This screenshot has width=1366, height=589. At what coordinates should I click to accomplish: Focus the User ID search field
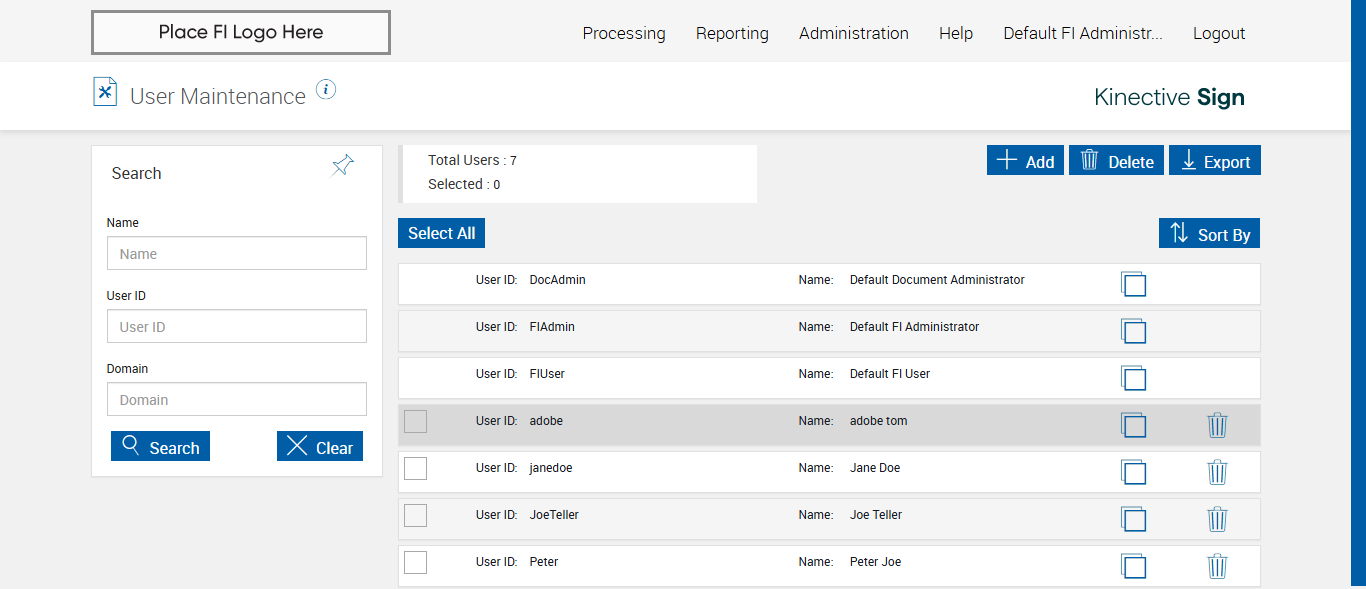pos(237,326)
